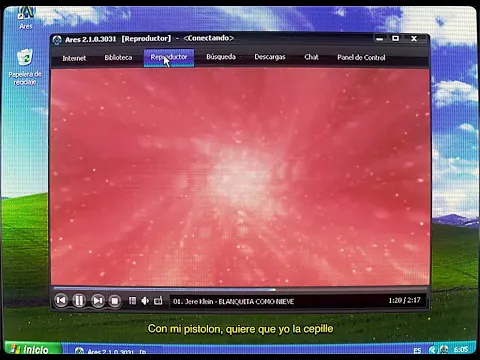
Task: Minimize the Ares window
Action: 379,39
